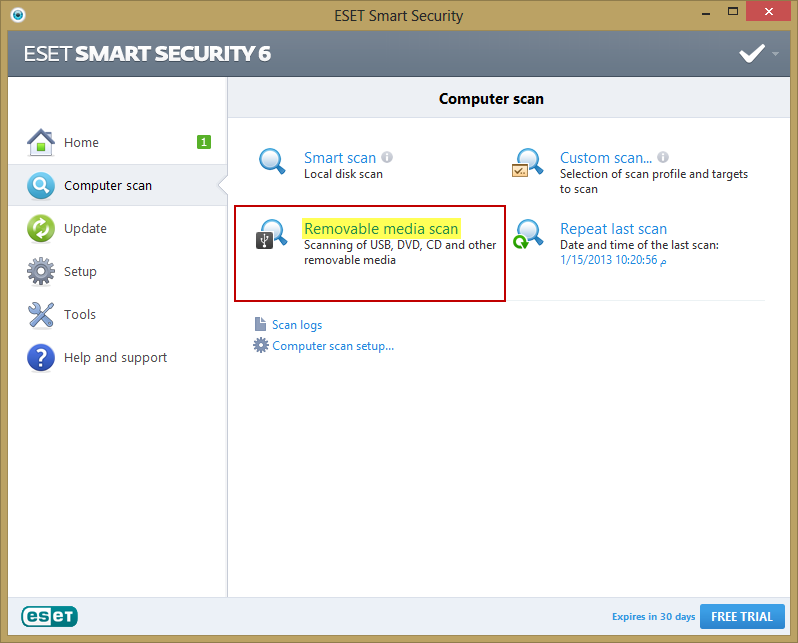This screenshot has width=798, height=643.
Task: Click the Smart scan magnifier icon
Action: 272,161
